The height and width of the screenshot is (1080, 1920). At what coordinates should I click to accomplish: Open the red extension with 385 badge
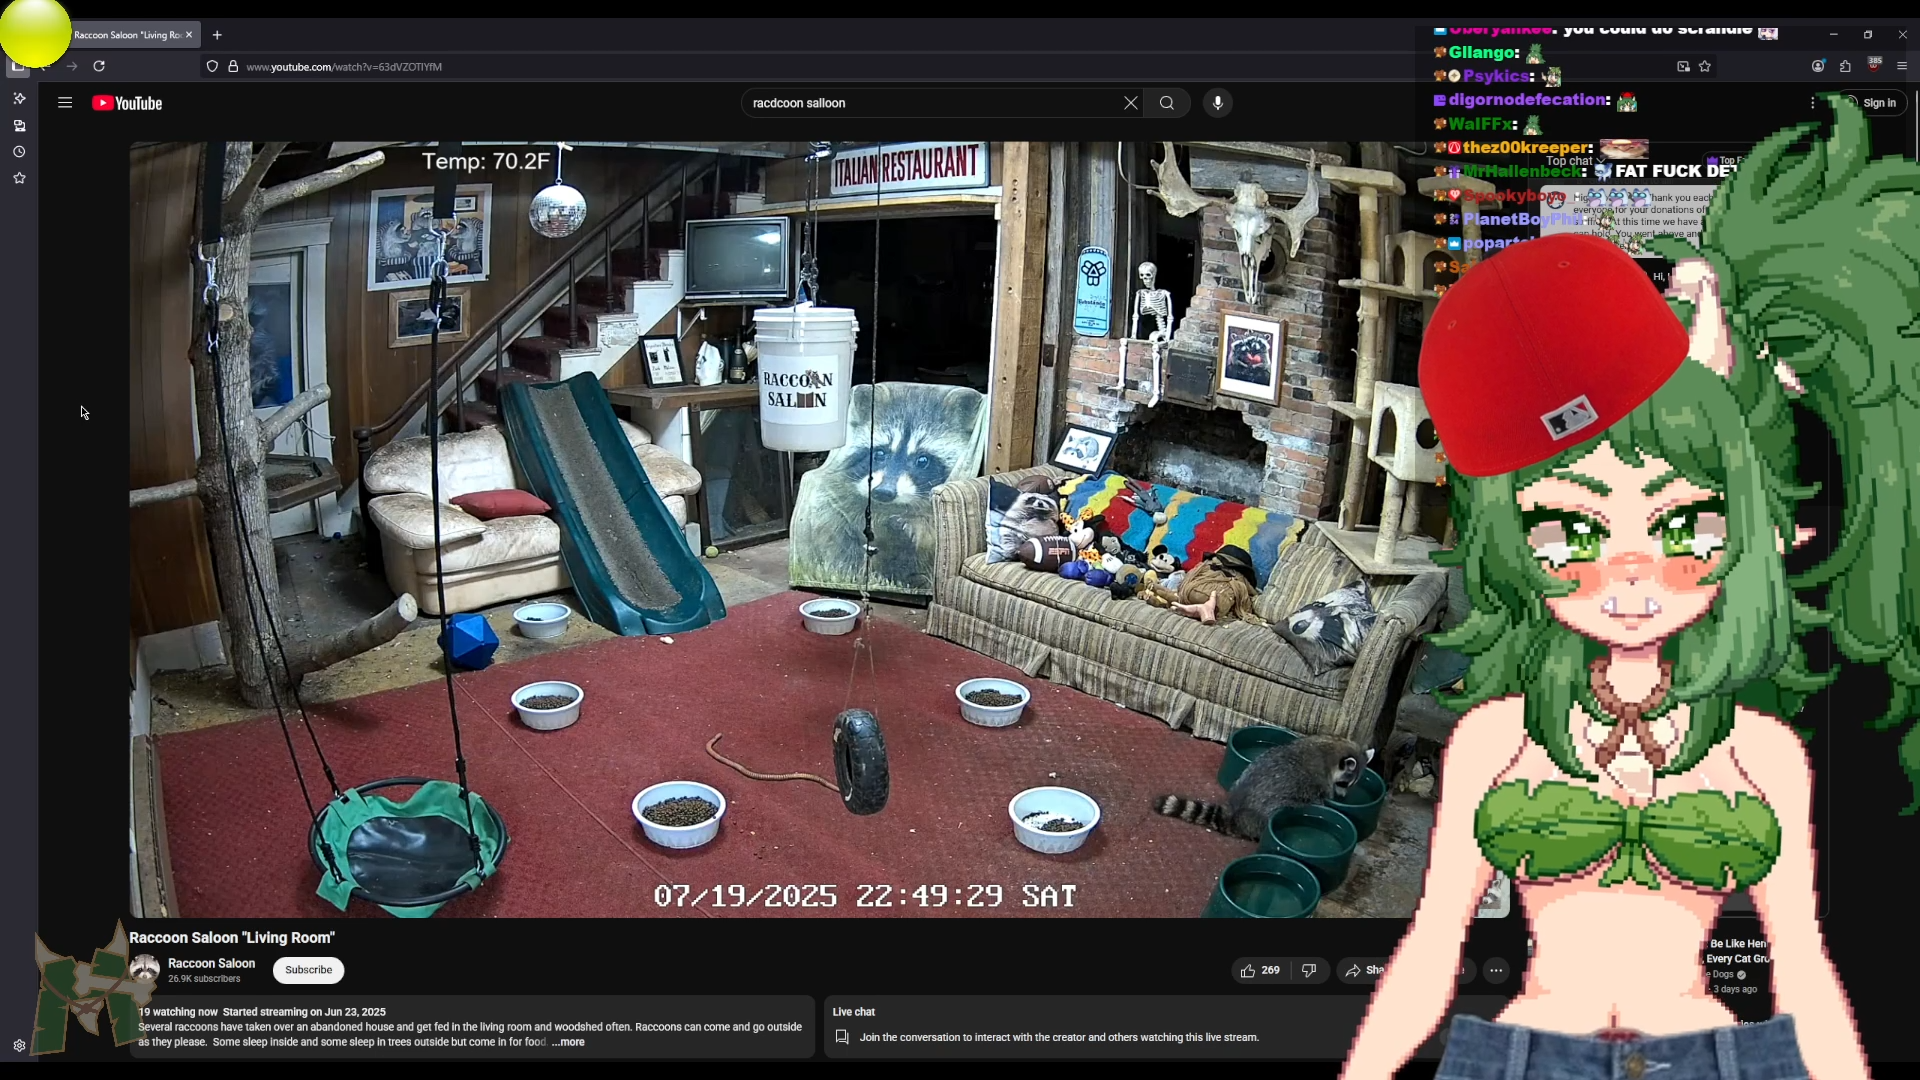[x=1875, y=64]
